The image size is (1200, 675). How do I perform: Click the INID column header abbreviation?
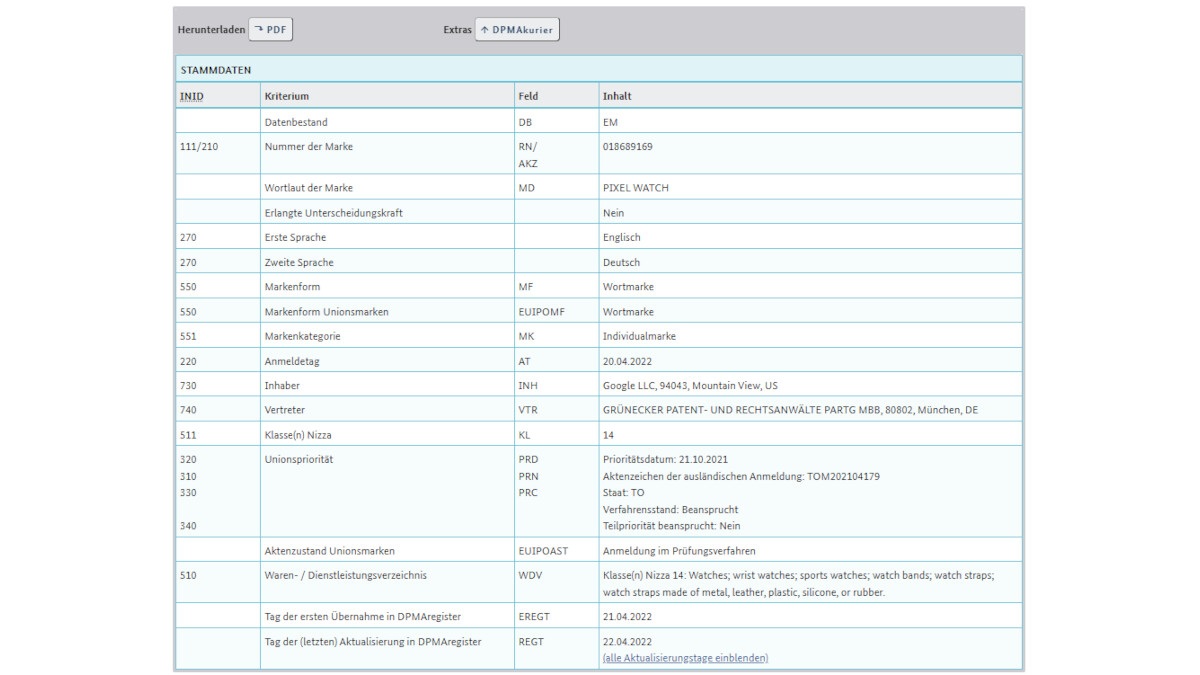pos(192,96)
